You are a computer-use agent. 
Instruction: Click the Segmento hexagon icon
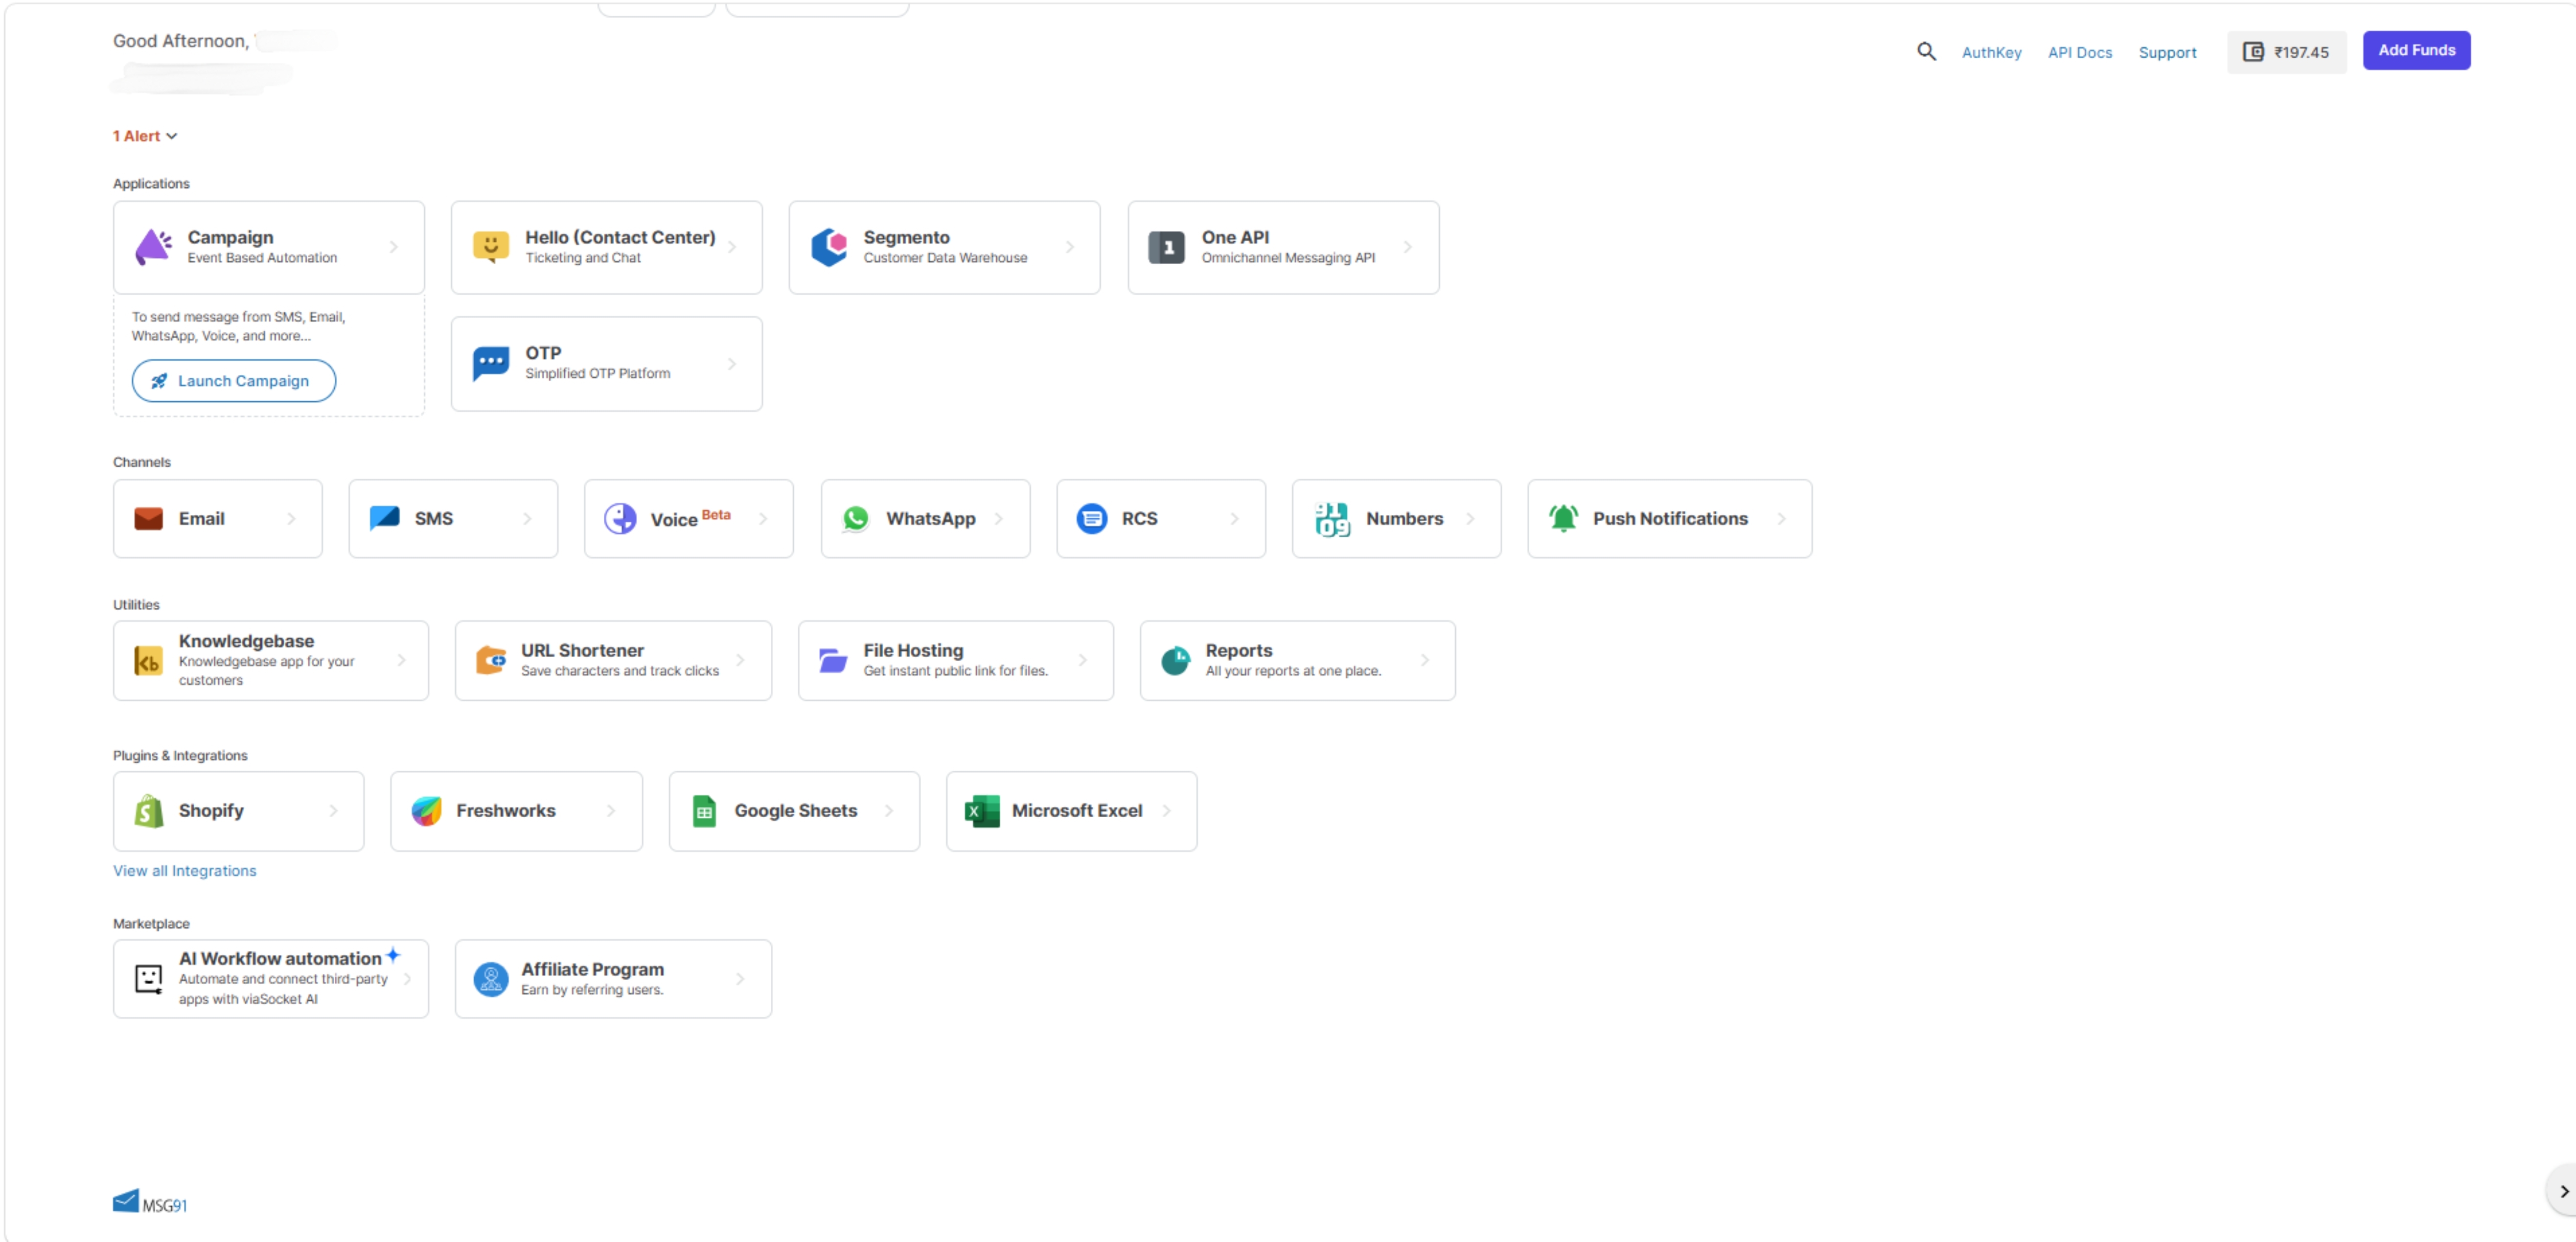(829, 247)
